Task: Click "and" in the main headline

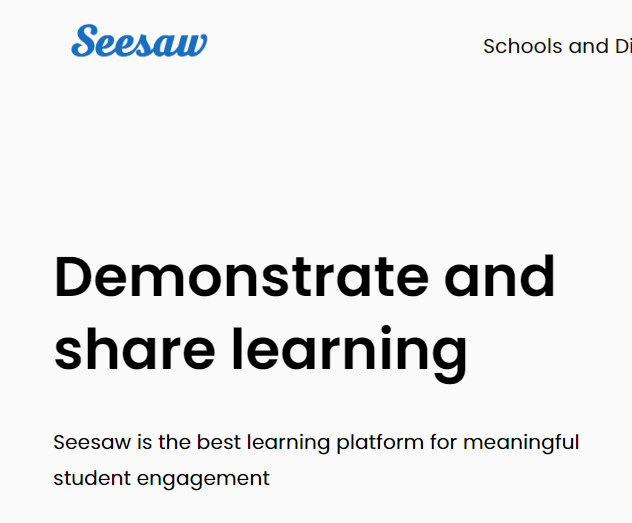Action: pos(499,277)
